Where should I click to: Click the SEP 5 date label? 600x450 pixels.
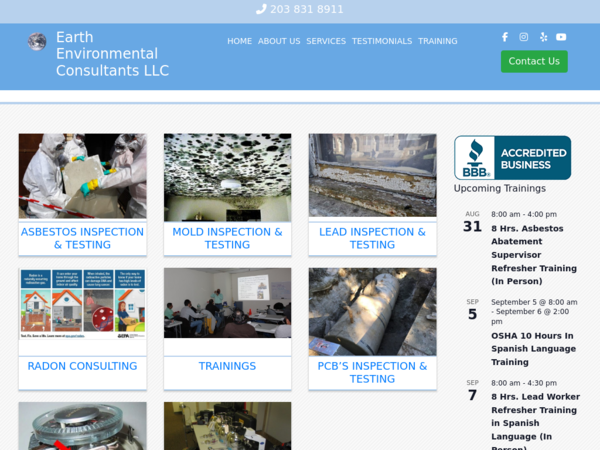[472, 310]
